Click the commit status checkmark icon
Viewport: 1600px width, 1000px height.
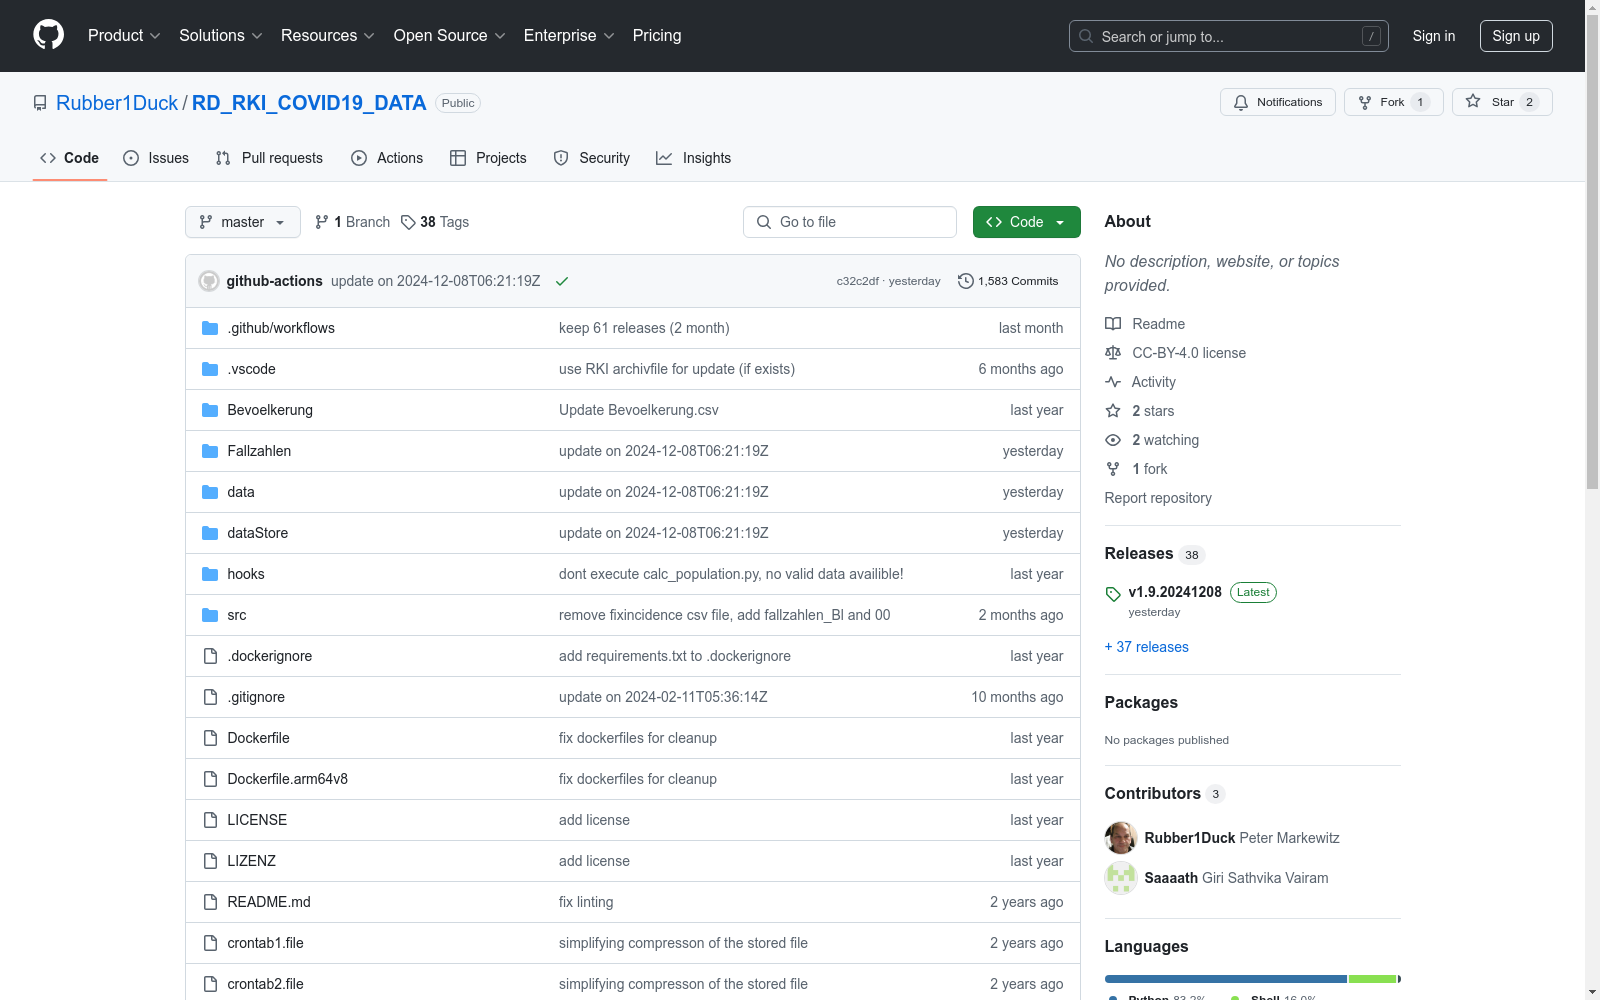(x=562, y=281)
